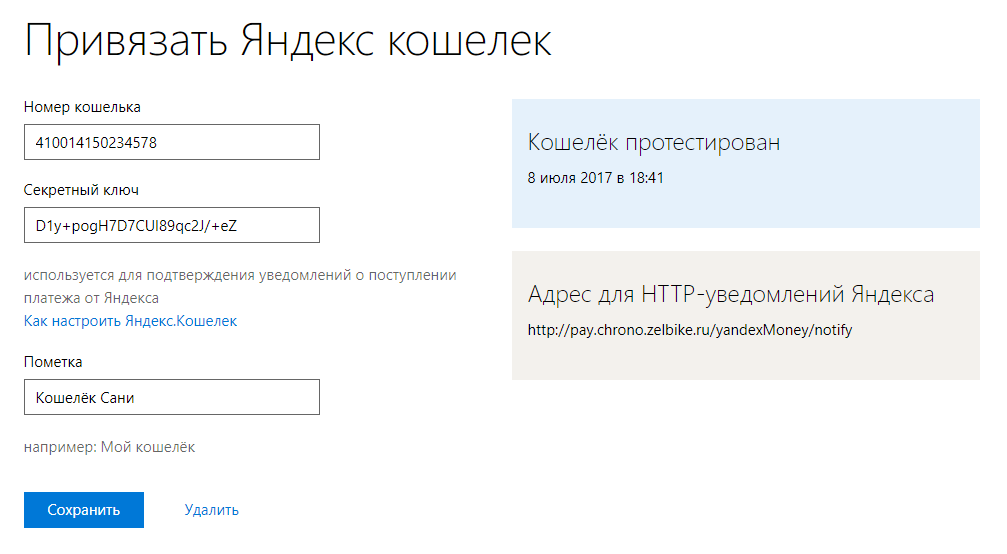Click the например: Мой кошелёк hint
This screenshot has width=1007, height=554.
tap(109, 447)
